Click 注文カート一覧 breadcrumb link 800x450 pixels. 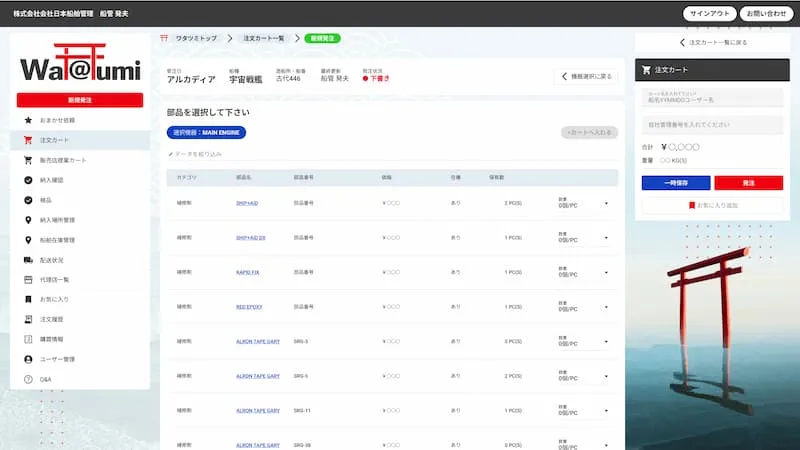pyautogui.click(x=264, y=38)
